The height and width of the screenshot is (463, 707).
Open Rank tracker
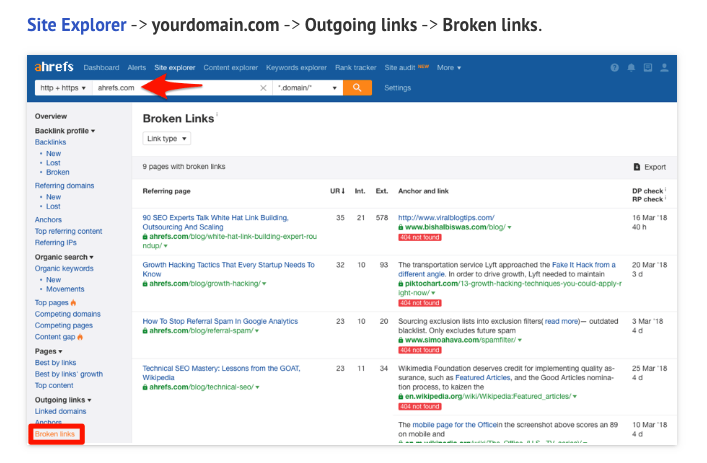point(356,68)
